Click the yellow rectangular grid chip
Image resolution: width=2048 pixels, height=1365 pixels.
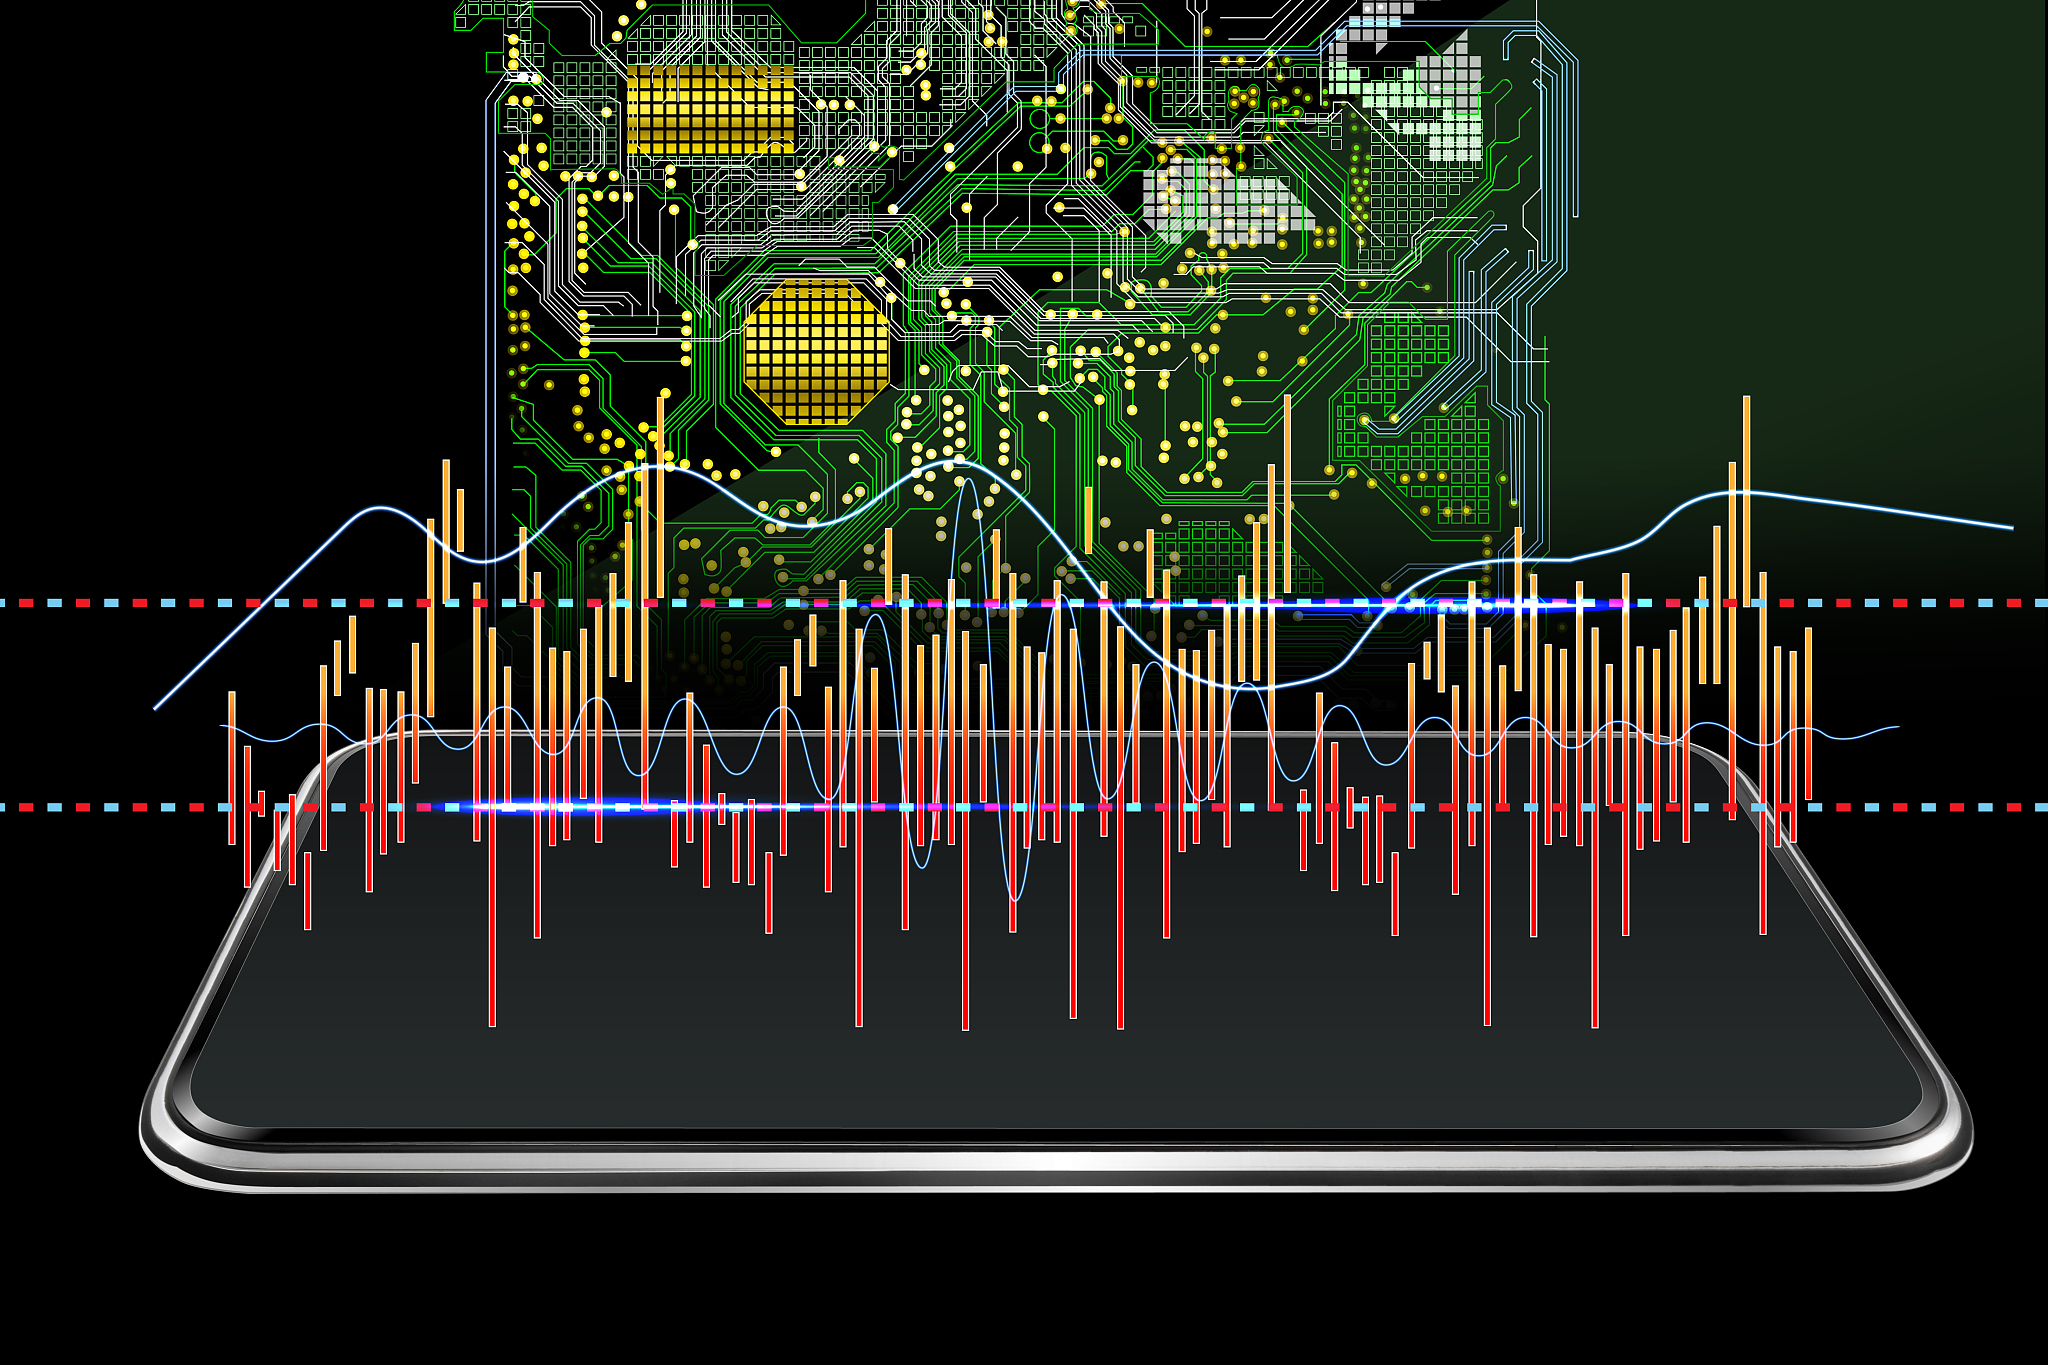coord(711,110)
